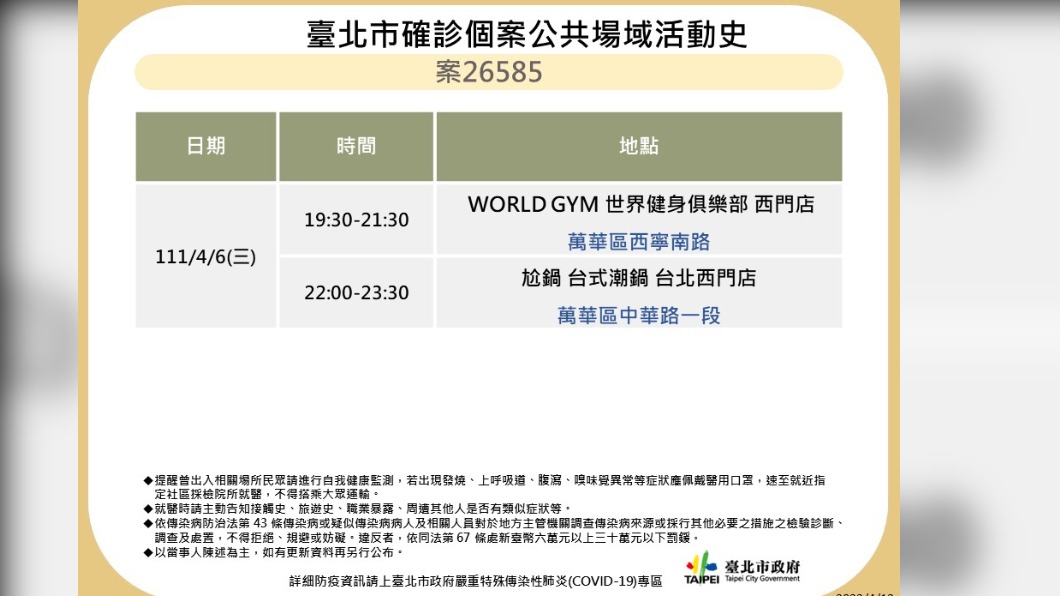Image resolution: width=1060 pixels, height=596 pixels.
Task: Click the 時間 column header
Action: coord(356,146)
